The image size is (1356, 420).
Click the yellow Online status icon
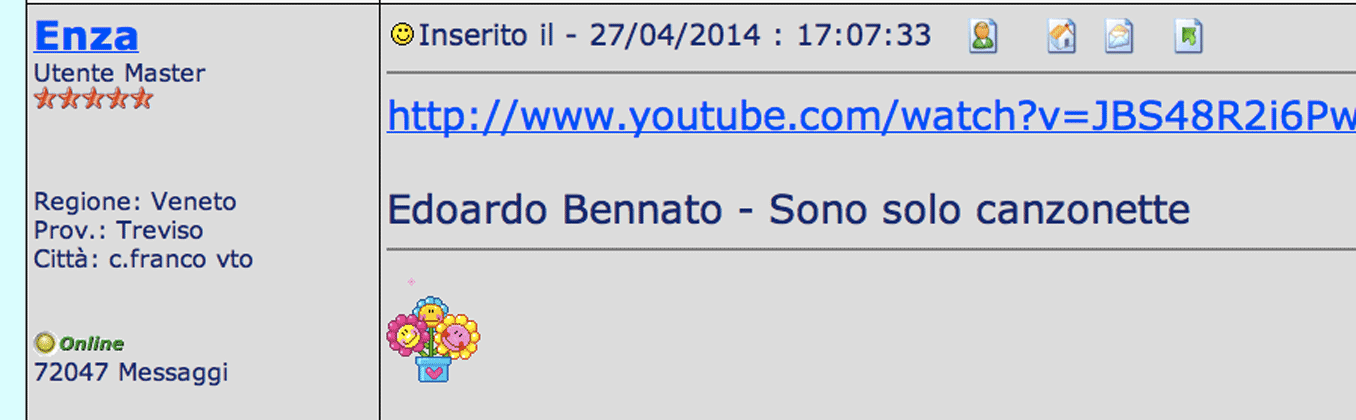pos(45,343)
